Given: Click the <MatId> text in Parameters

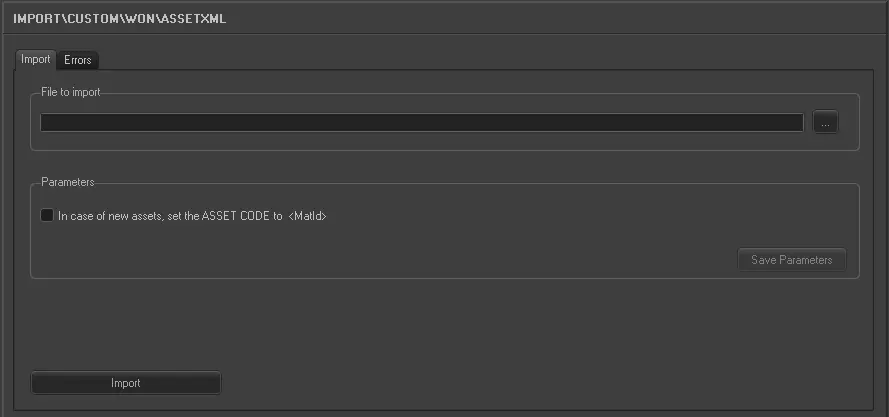Looking at the screenshot, I should pos(308,215).
